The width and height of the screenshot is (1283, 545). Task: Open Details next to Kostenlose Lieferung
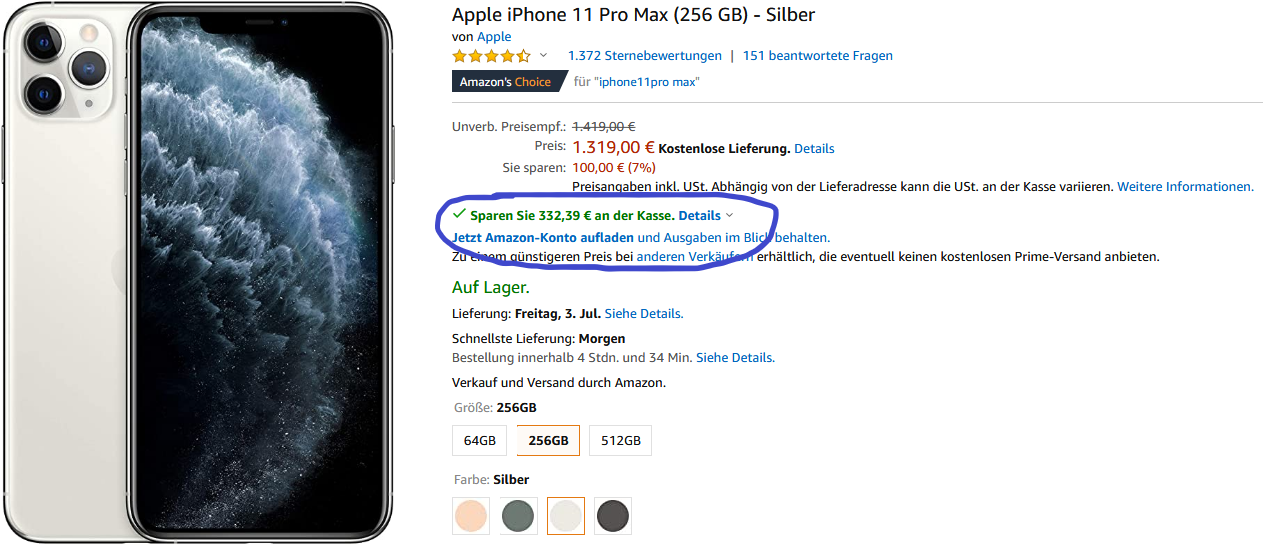click(814, 149)
